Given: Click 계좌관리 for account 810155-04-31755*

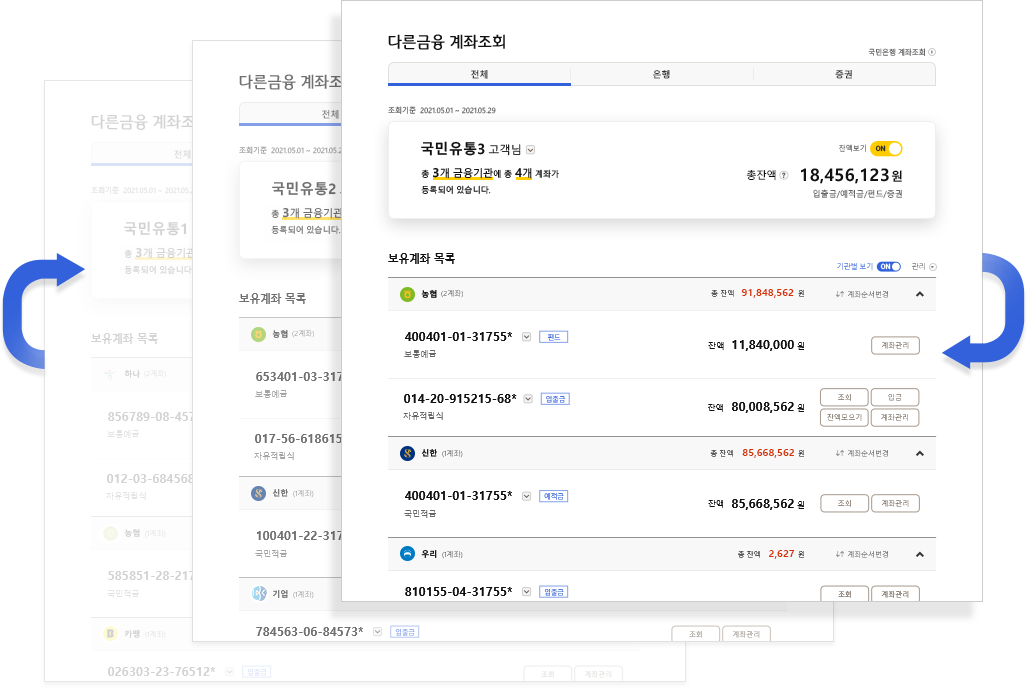Looking at the screenshot, I should click(x=895, y=593).
